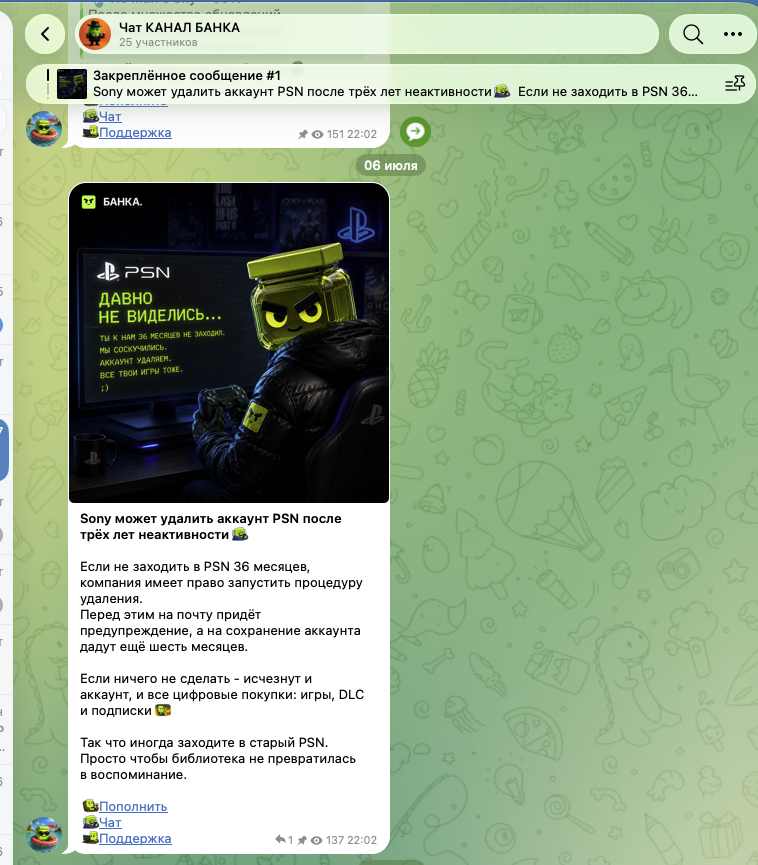Click the 25 участников member count
This screenshot has width=758, height=865.
pyautogui.click(x=158, y=42)
